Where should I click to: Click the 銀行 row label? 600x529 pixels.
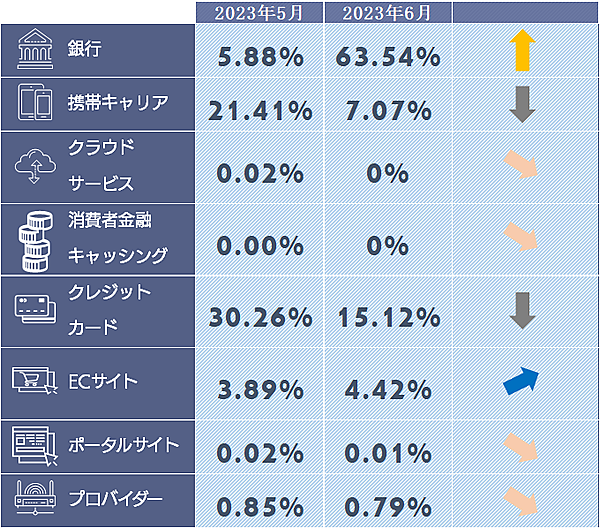85,50
